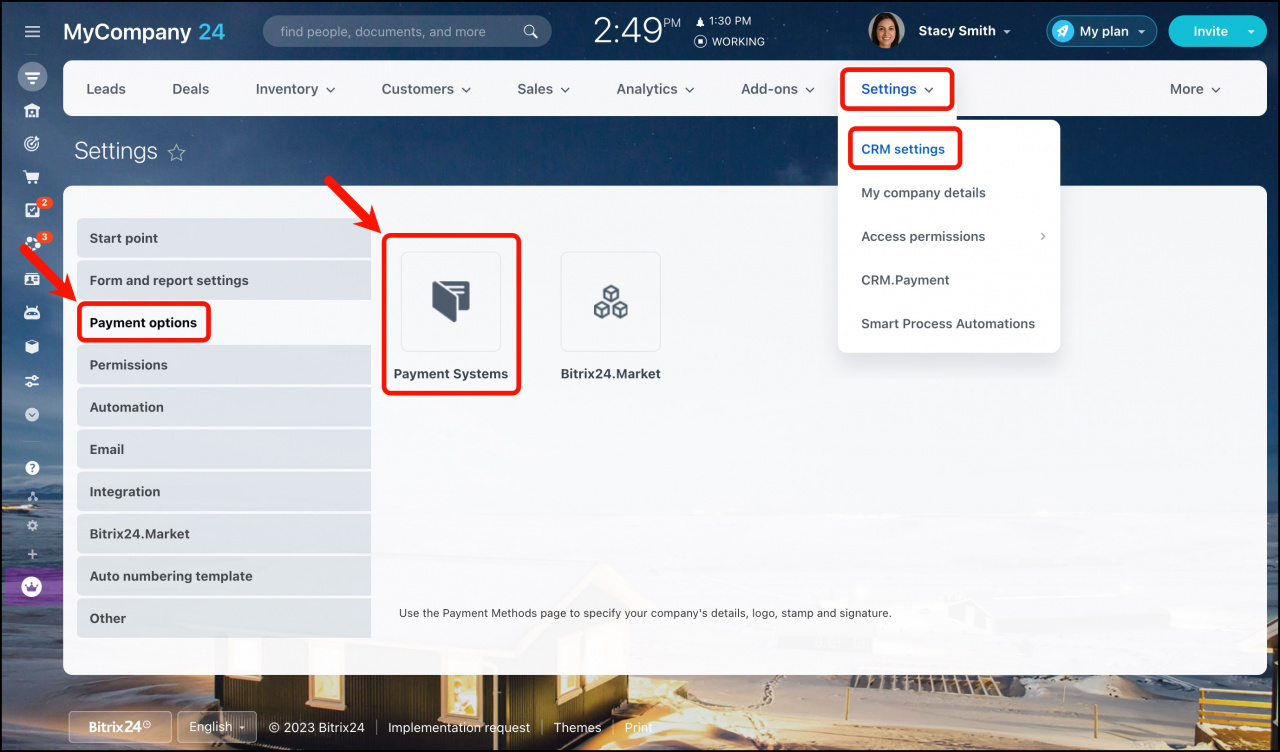Open the target goals sidebar icon

coord(32,144)
